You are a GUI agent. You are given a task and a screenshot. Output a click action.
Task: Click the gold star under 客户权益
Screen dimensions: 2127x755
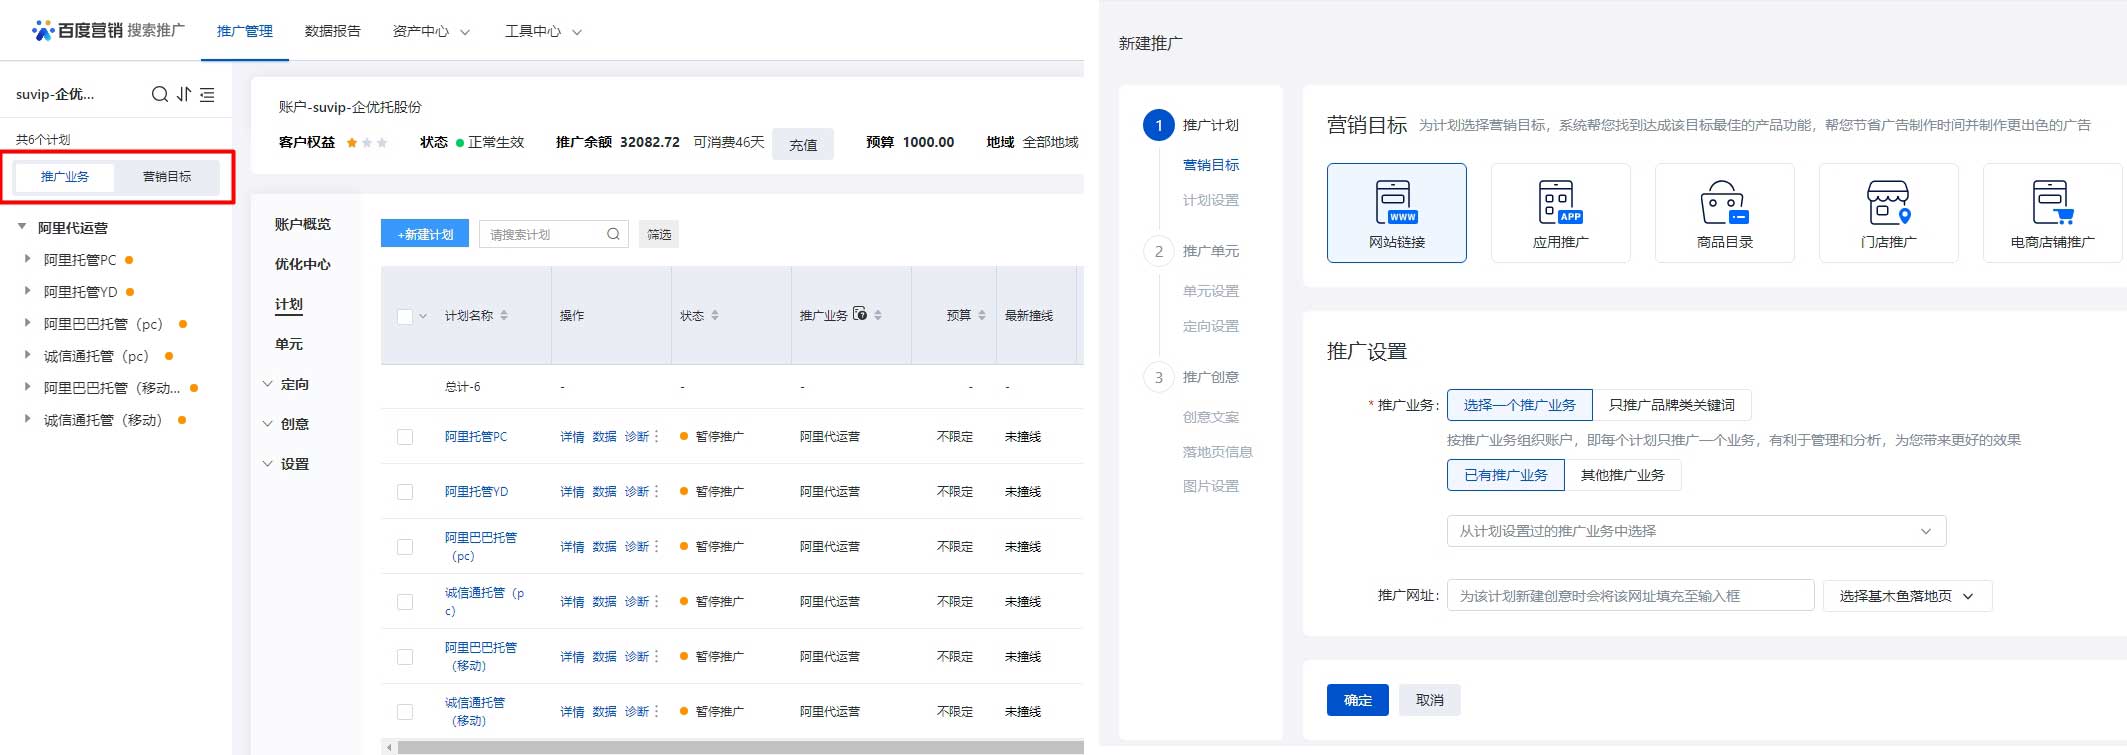tap(352, 142)
